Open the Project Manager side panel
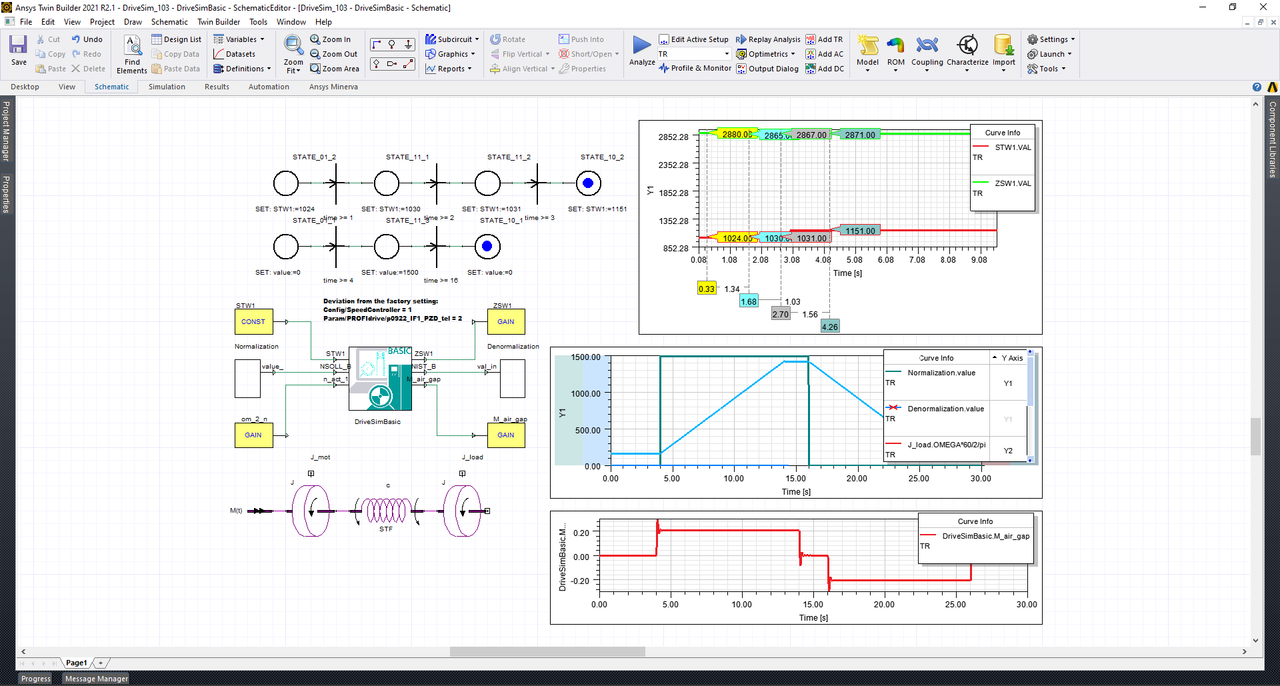 [x=6, y=133]
